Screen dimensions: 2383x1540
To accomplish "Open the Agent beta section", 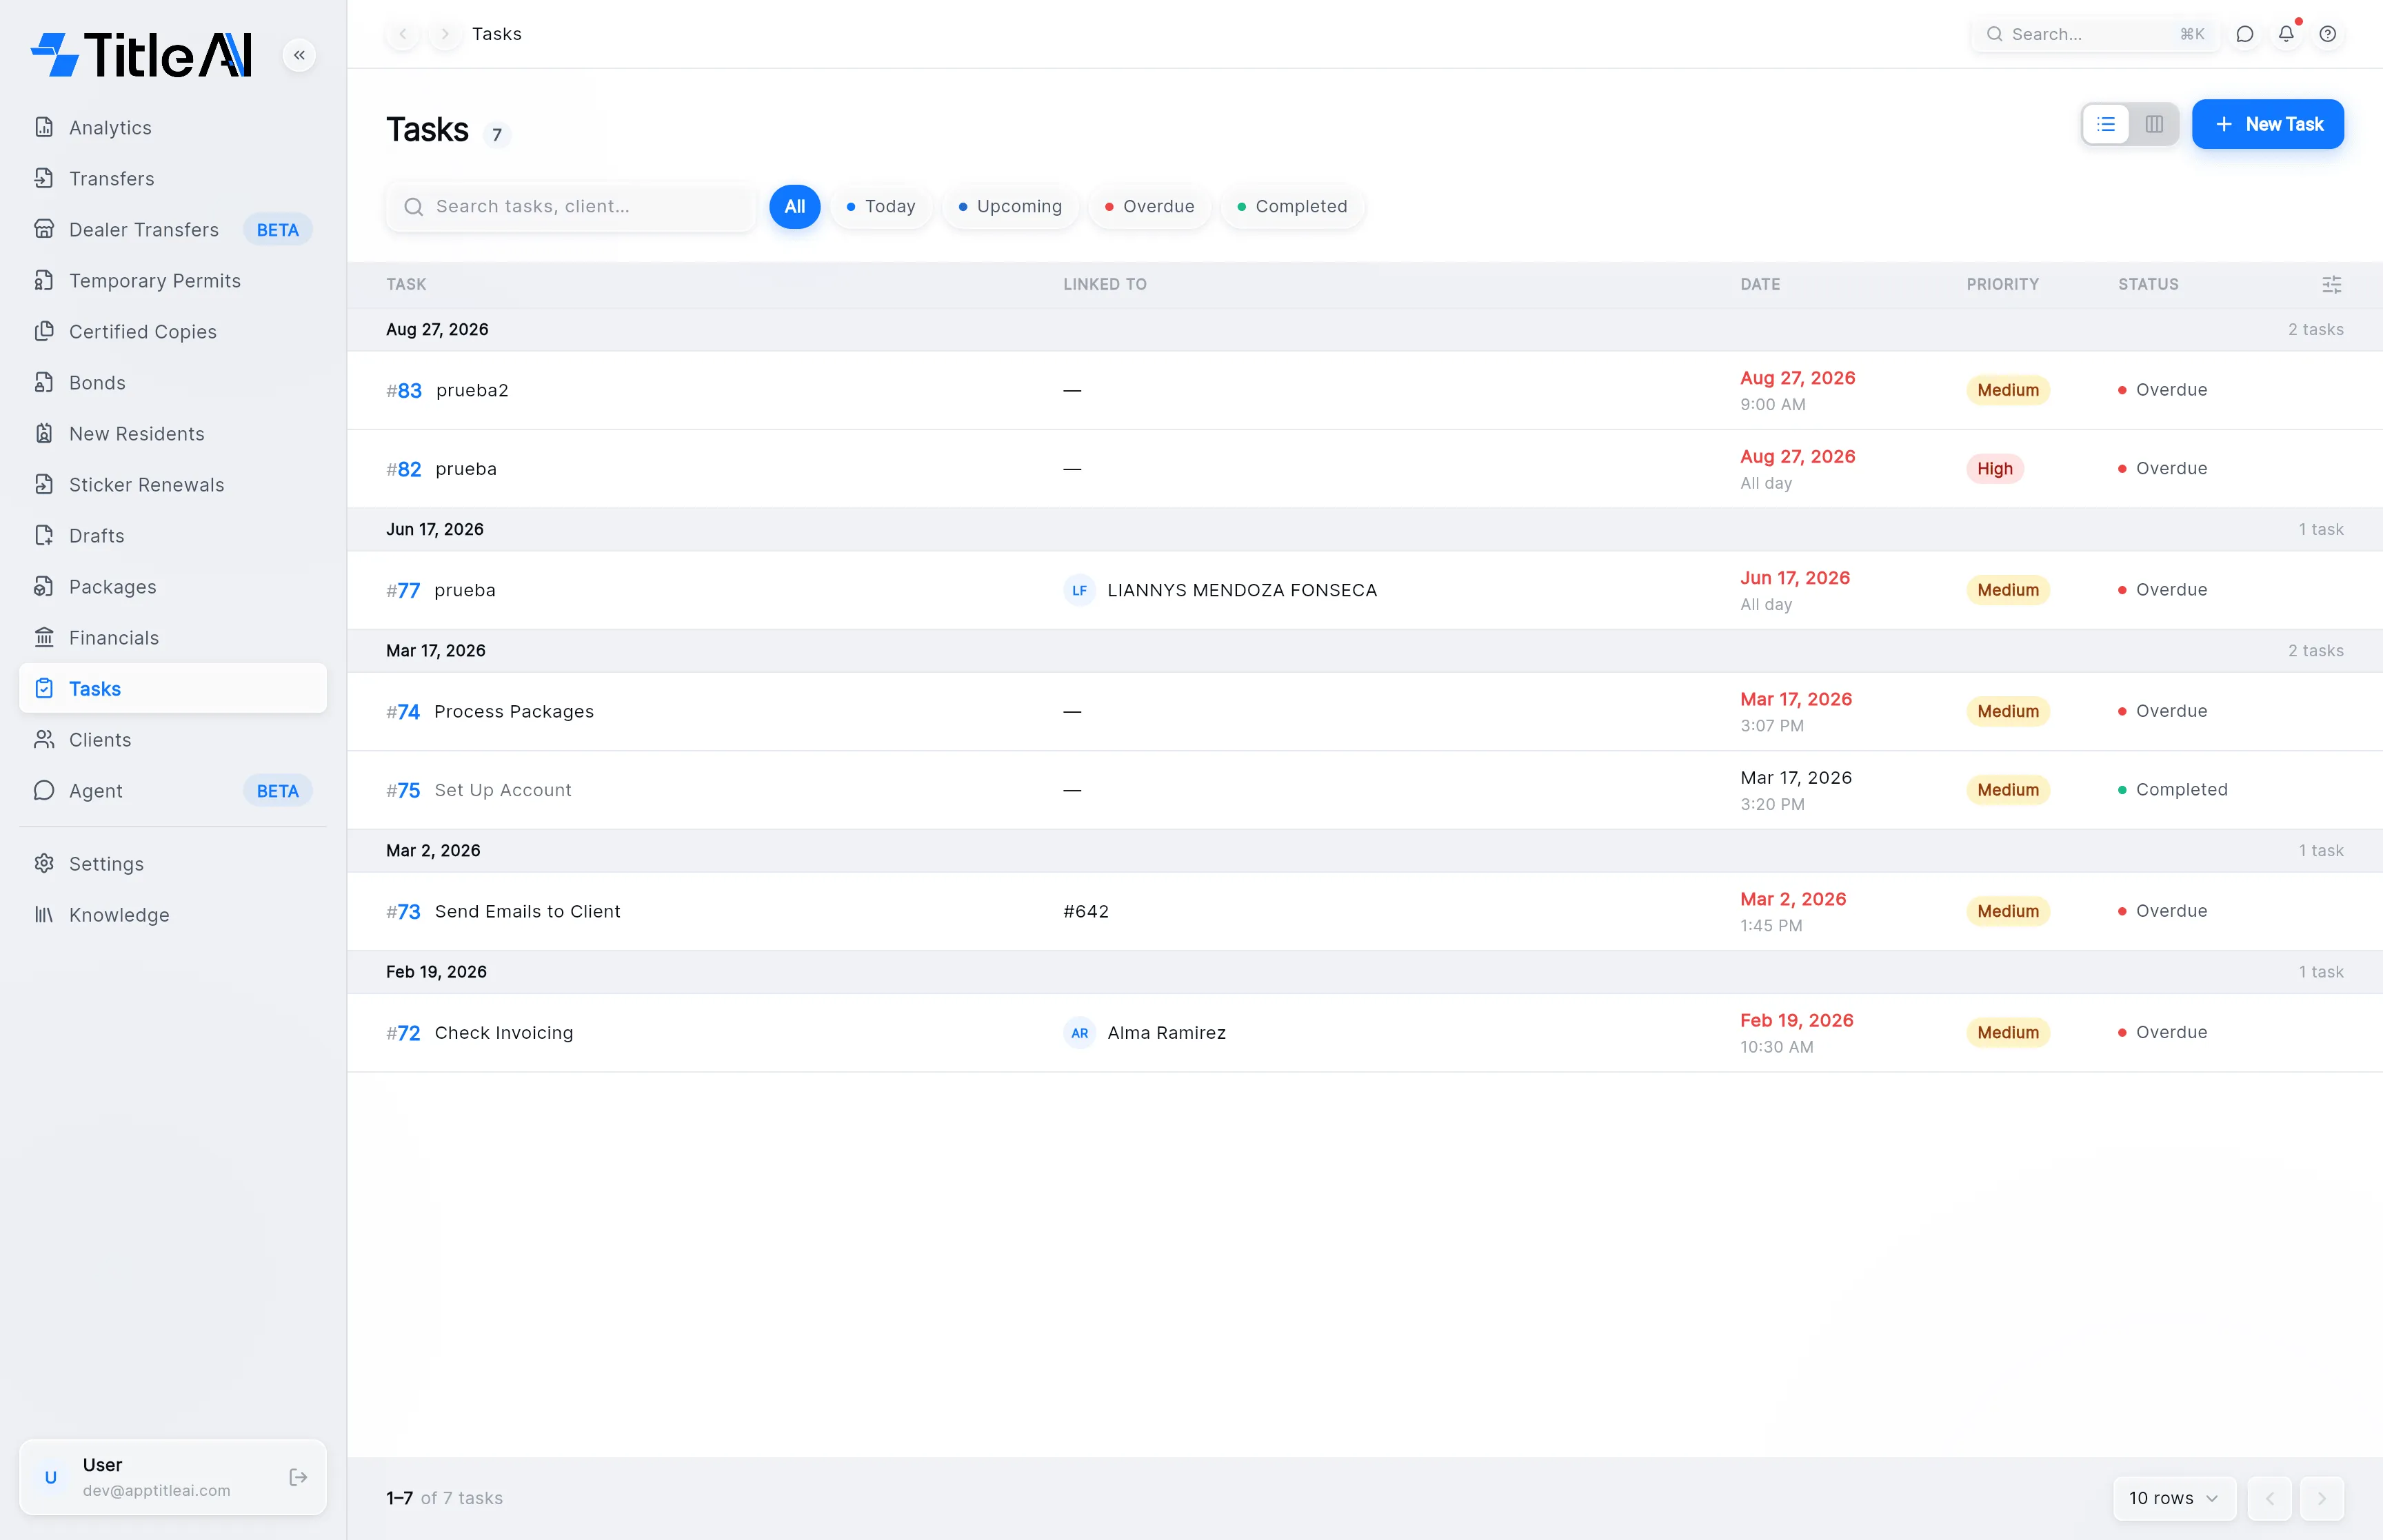I will [x=173, y=791].
